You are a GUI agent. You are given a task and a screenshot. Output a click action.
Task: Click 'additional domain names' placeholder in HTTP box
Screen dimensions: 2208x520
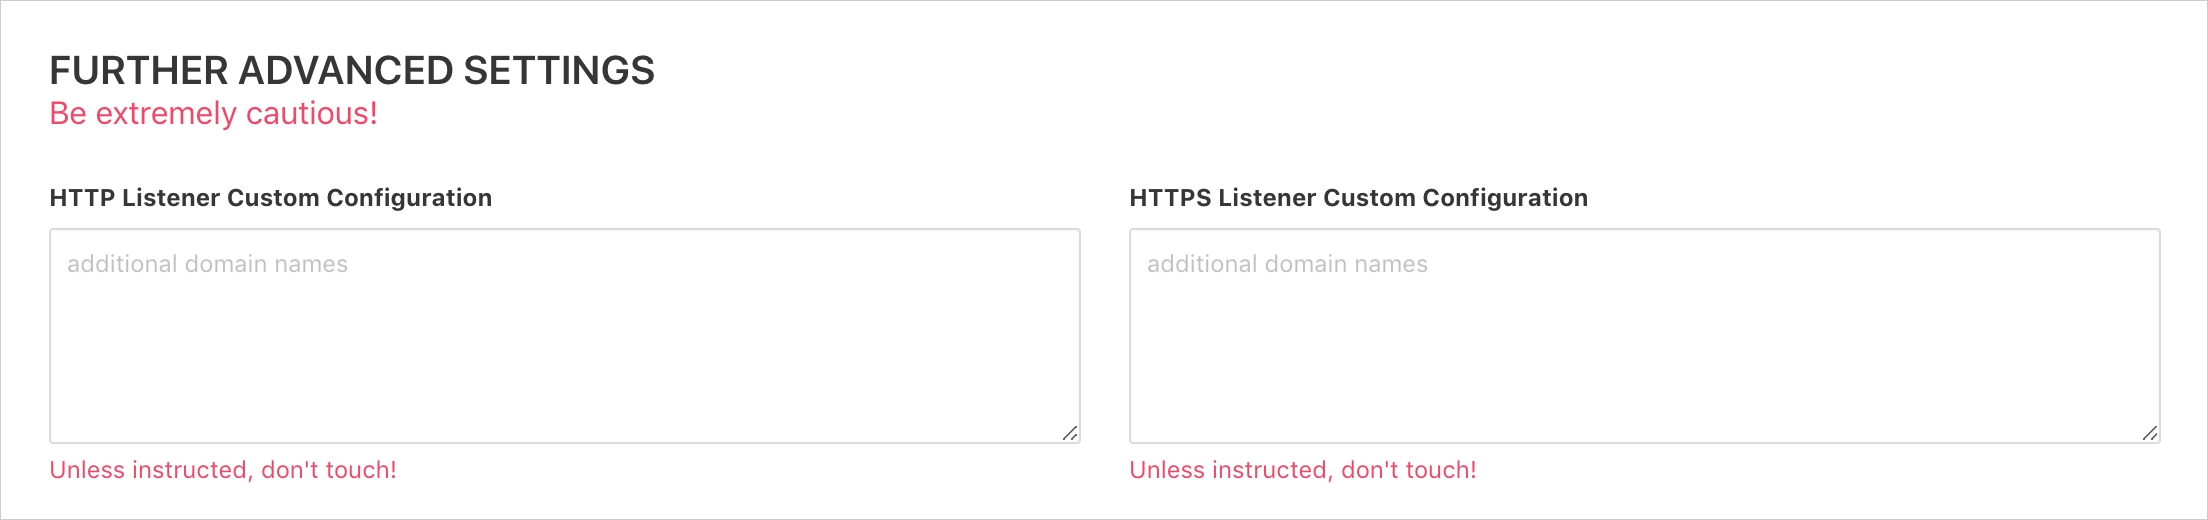tap(207, 264)
